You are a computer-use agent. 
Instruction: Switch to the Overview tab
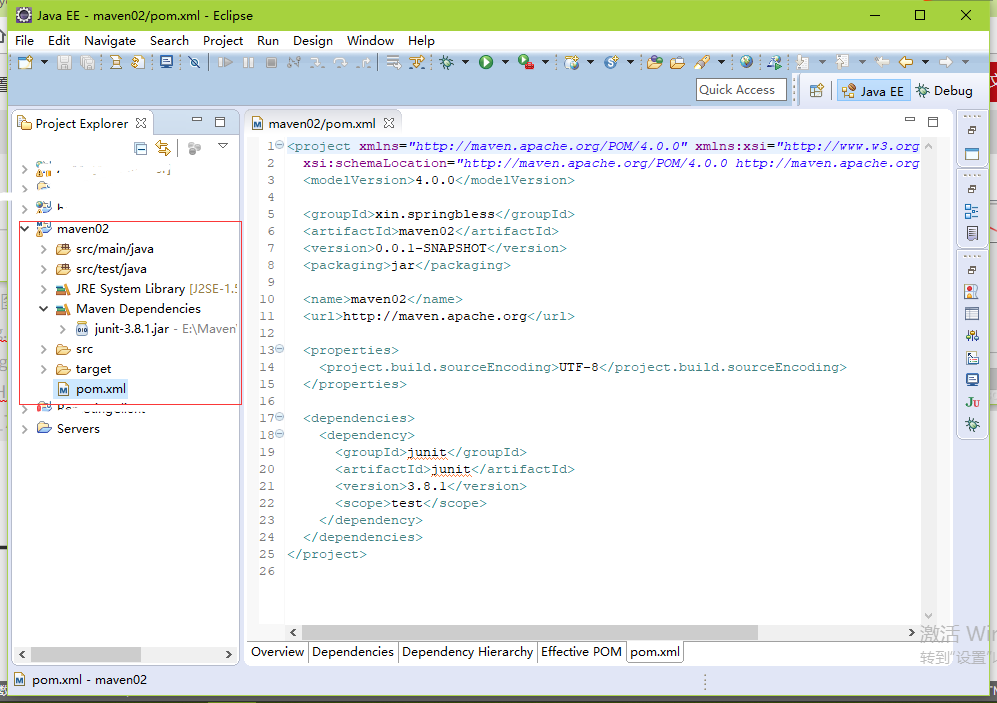[x=277, y=652]
